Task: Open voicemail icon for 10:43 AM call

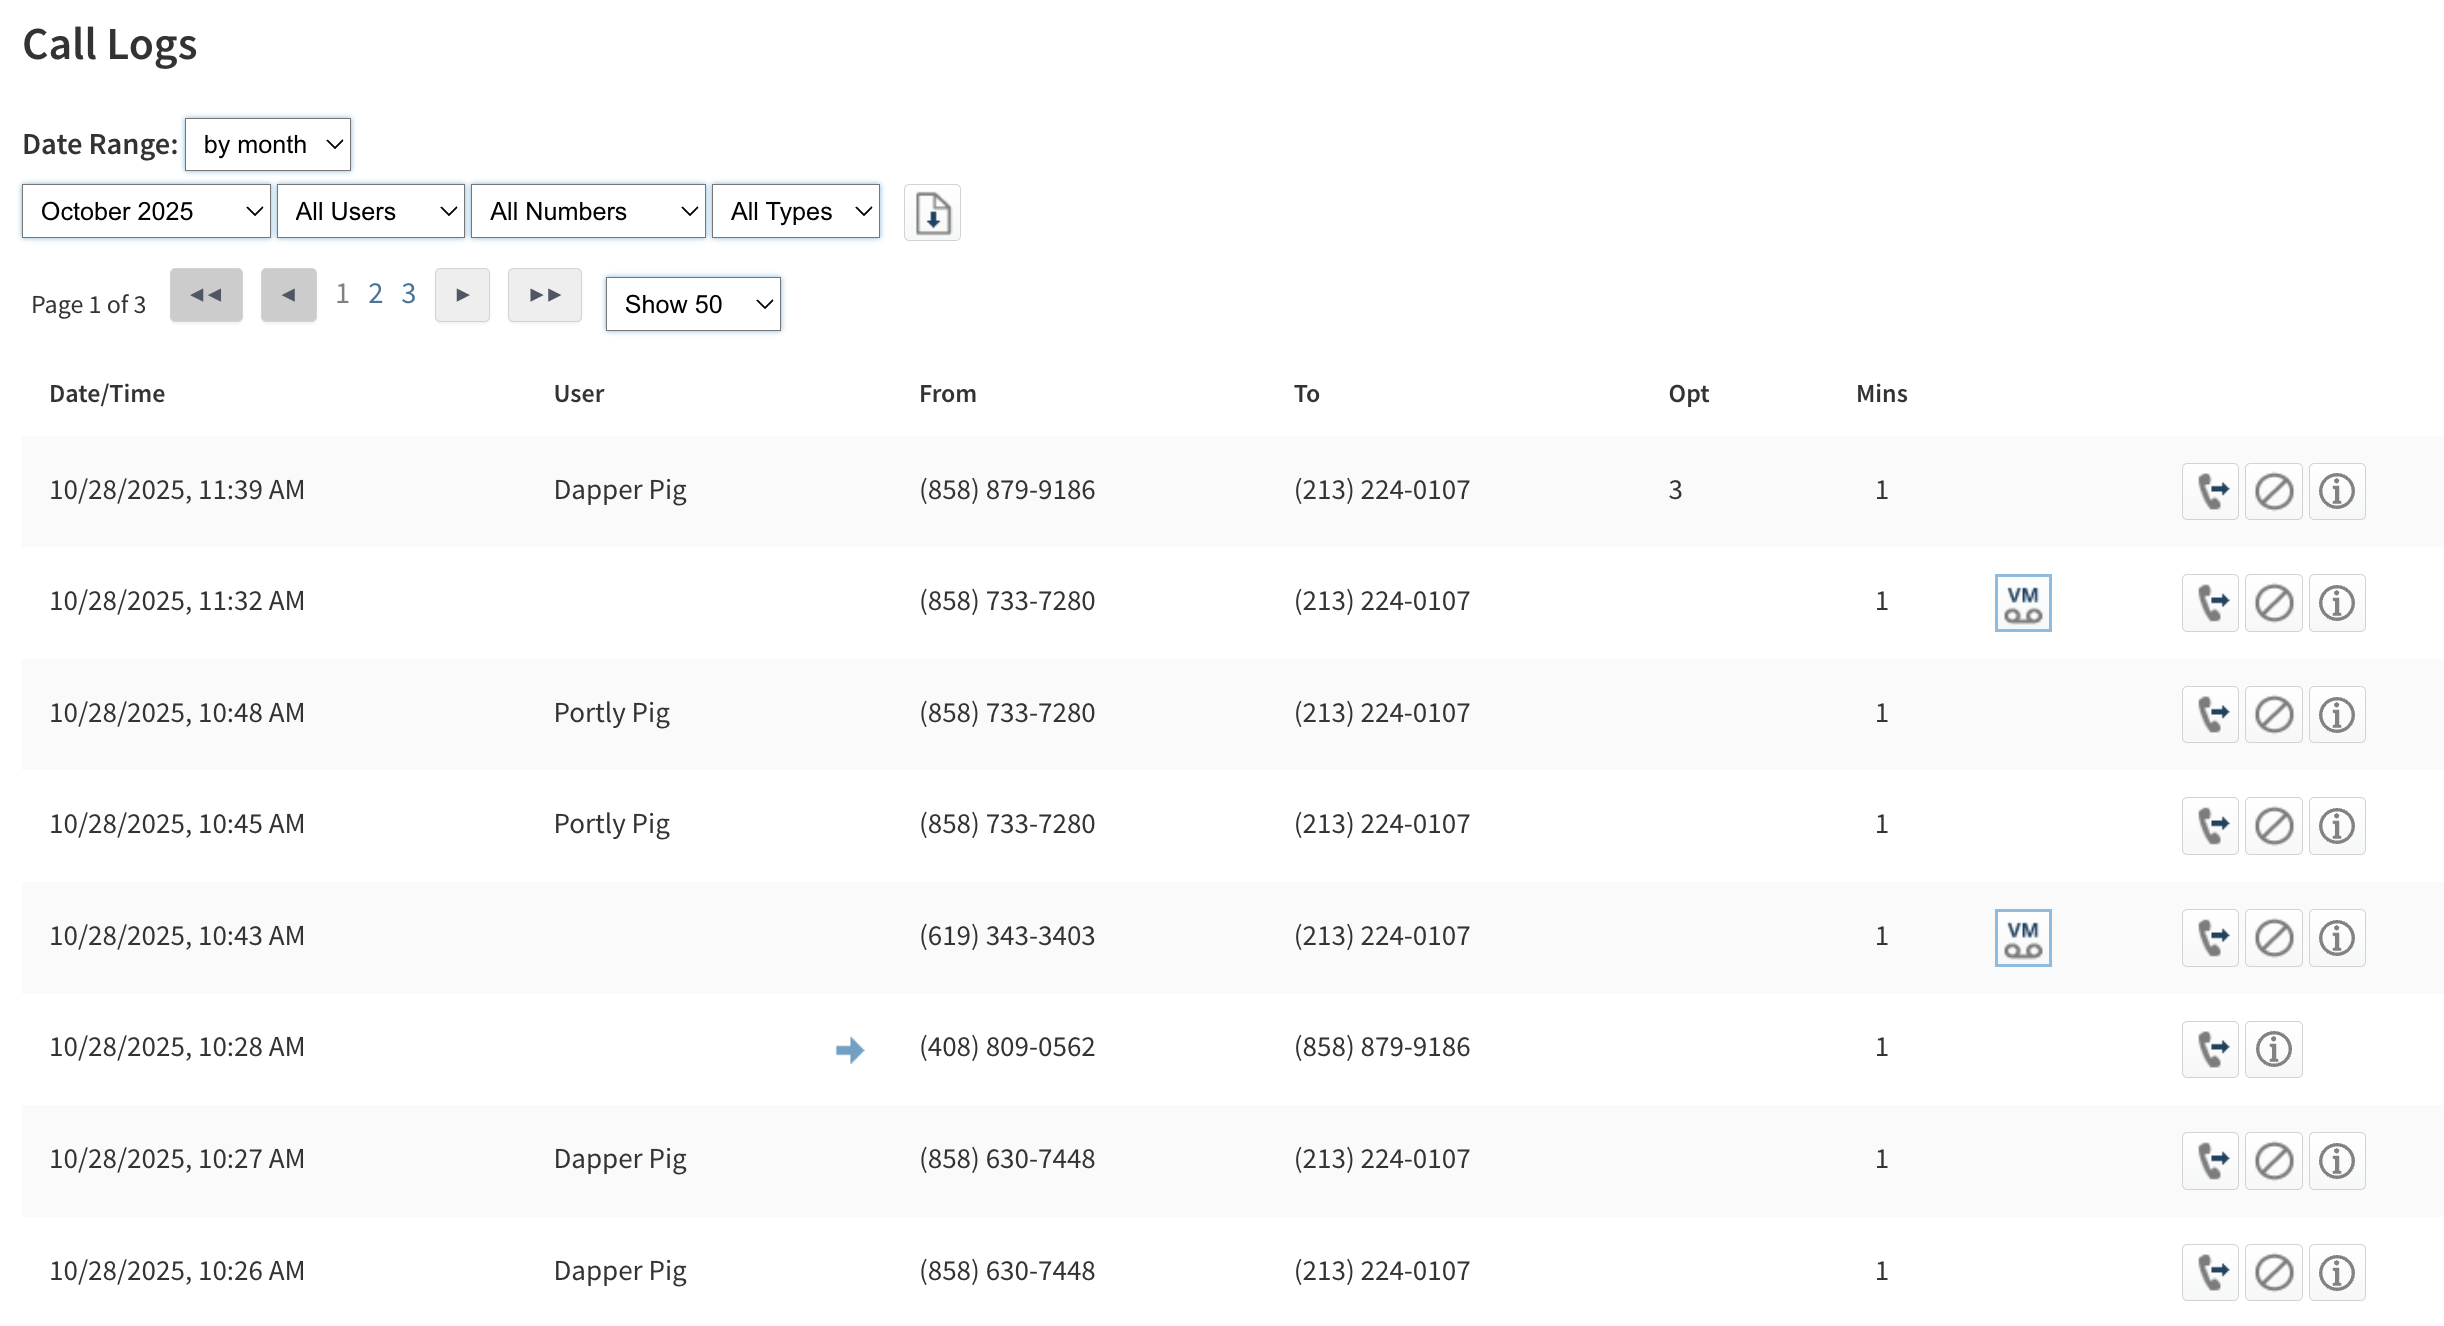Action: click(x=2022, y=938)
